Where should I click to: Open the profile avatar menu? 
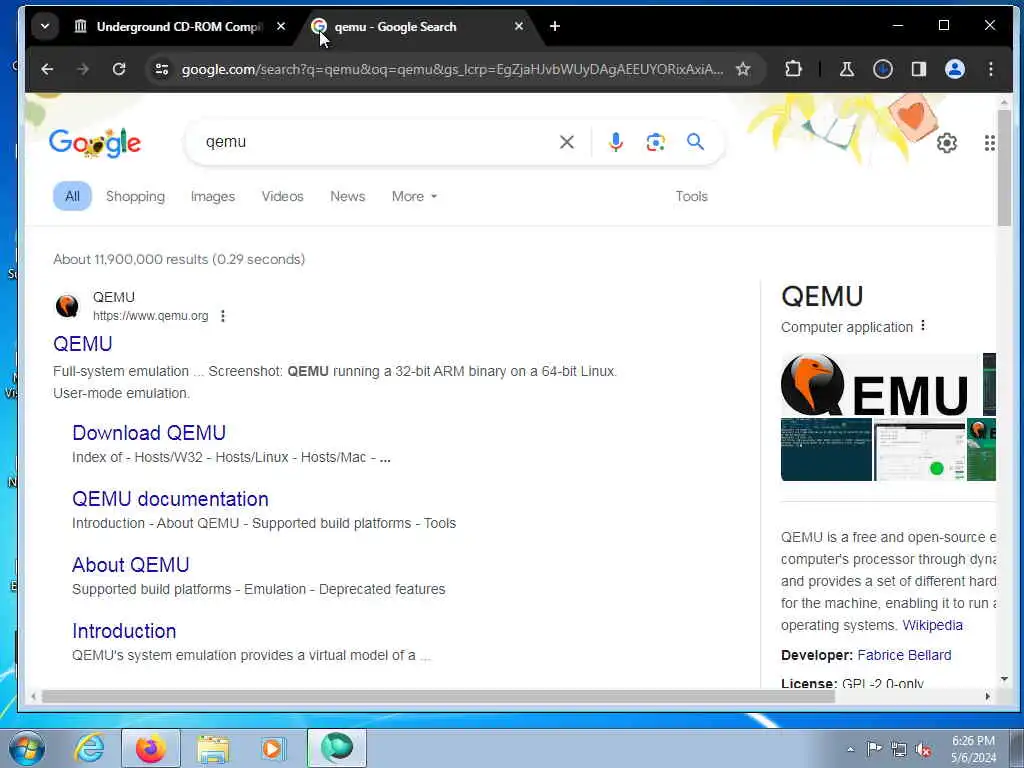[x=955, y=69]
